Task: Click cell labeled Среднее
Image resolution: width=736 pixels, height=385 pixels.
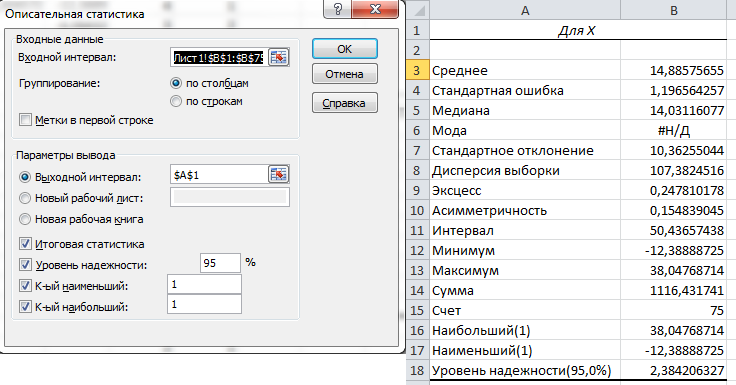Action: pos(525,70)
